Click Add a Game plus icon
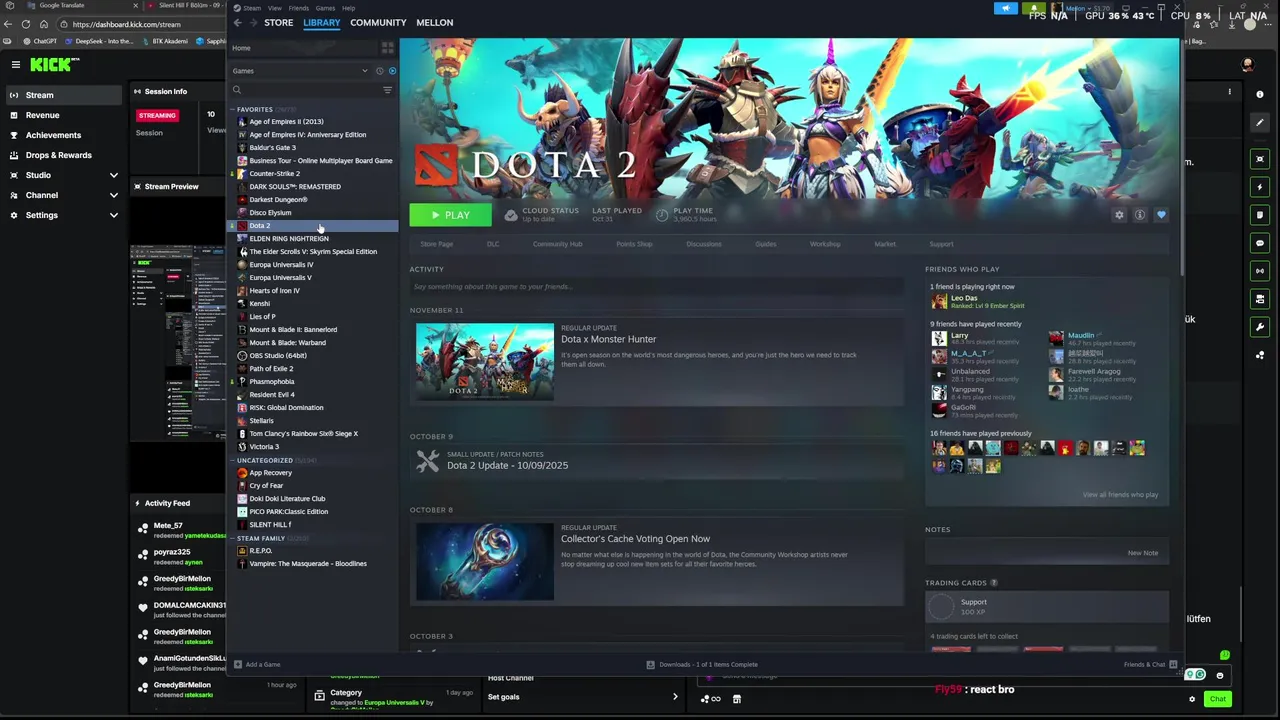The image size is (1280, 720). click(238, 664)
